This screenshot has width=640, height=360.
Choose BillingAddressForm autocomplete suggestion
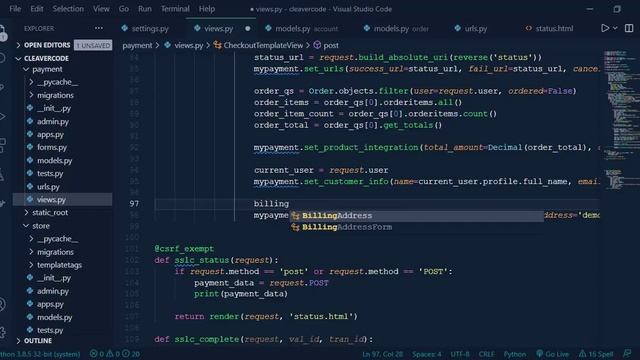[x=416, y=227]
